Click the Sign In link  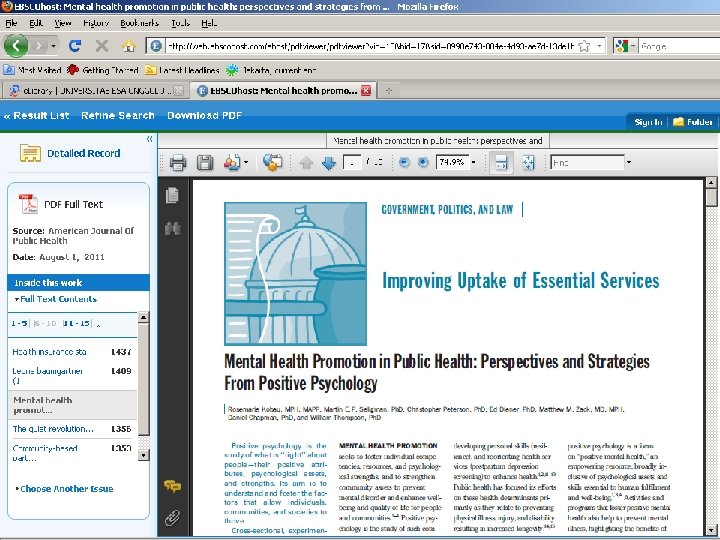[648, 122]
